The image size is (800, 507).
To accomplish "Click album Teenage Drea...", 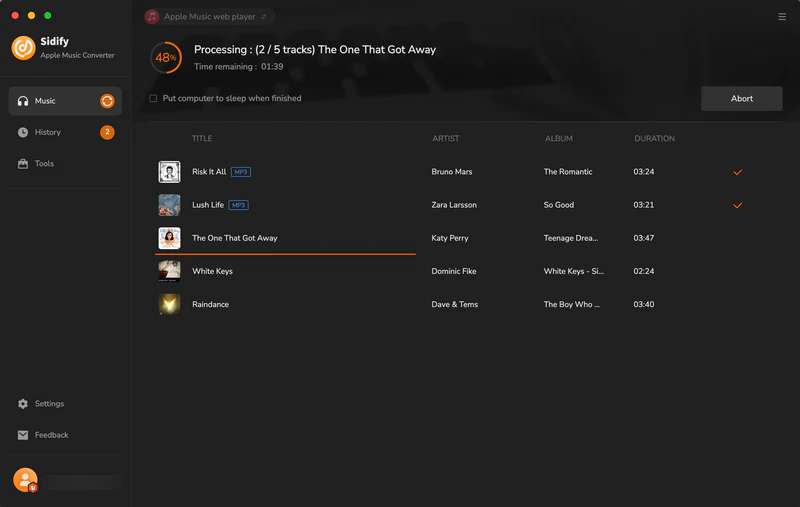I will click(570, 238).
